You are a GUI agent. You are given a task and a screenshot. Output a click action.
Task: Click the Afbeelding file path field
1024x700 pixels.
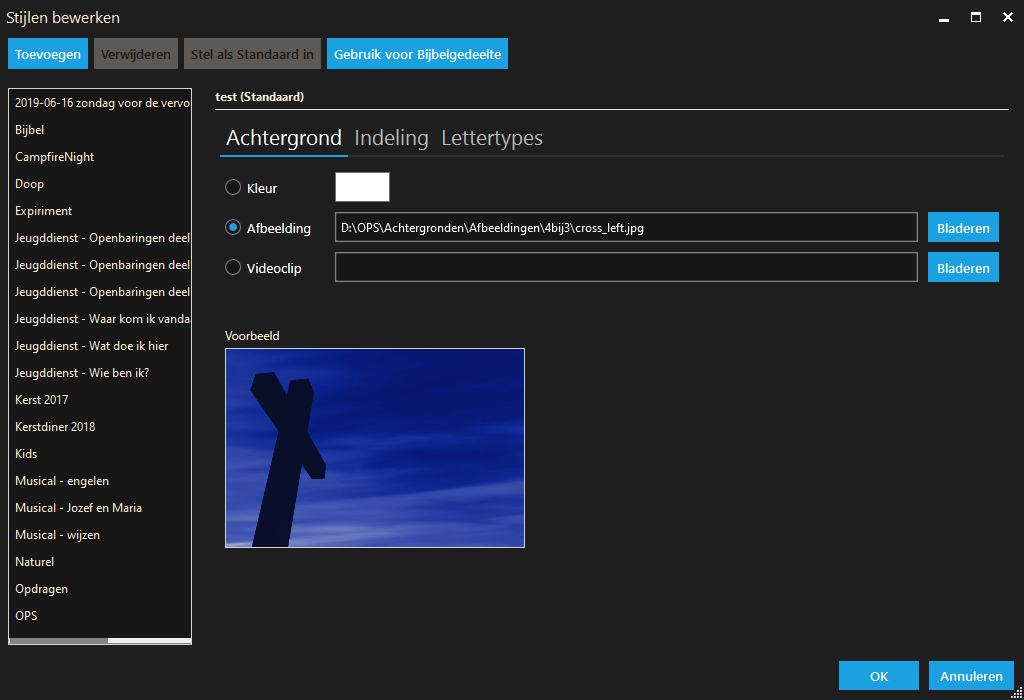626,227
